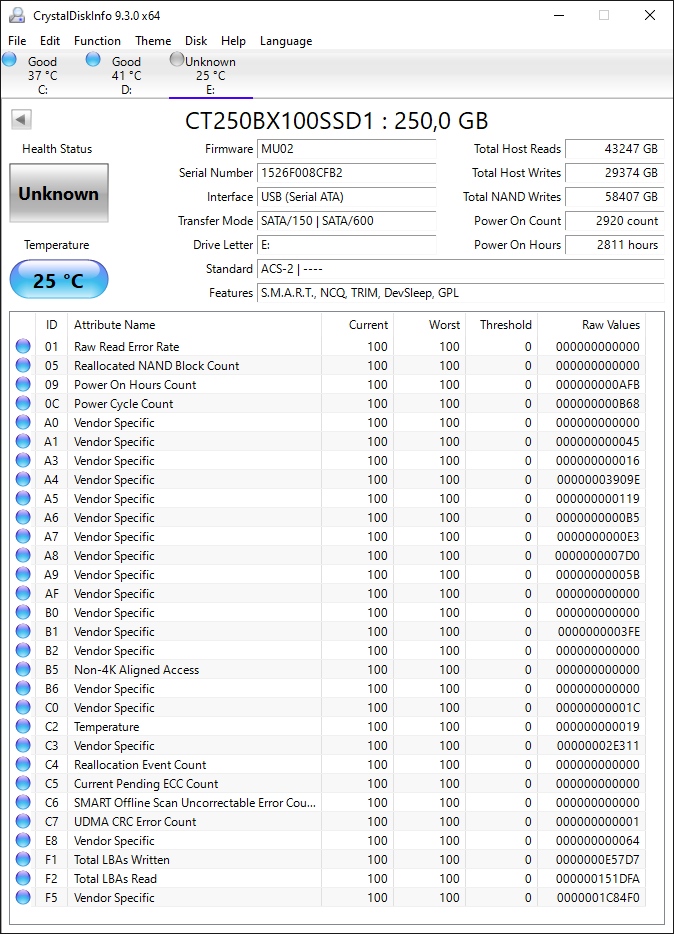Image resolution: width=674 pixels, height=934 pixels.
Task: Click the status orb in row ID B1
Action: click(23, 631)
